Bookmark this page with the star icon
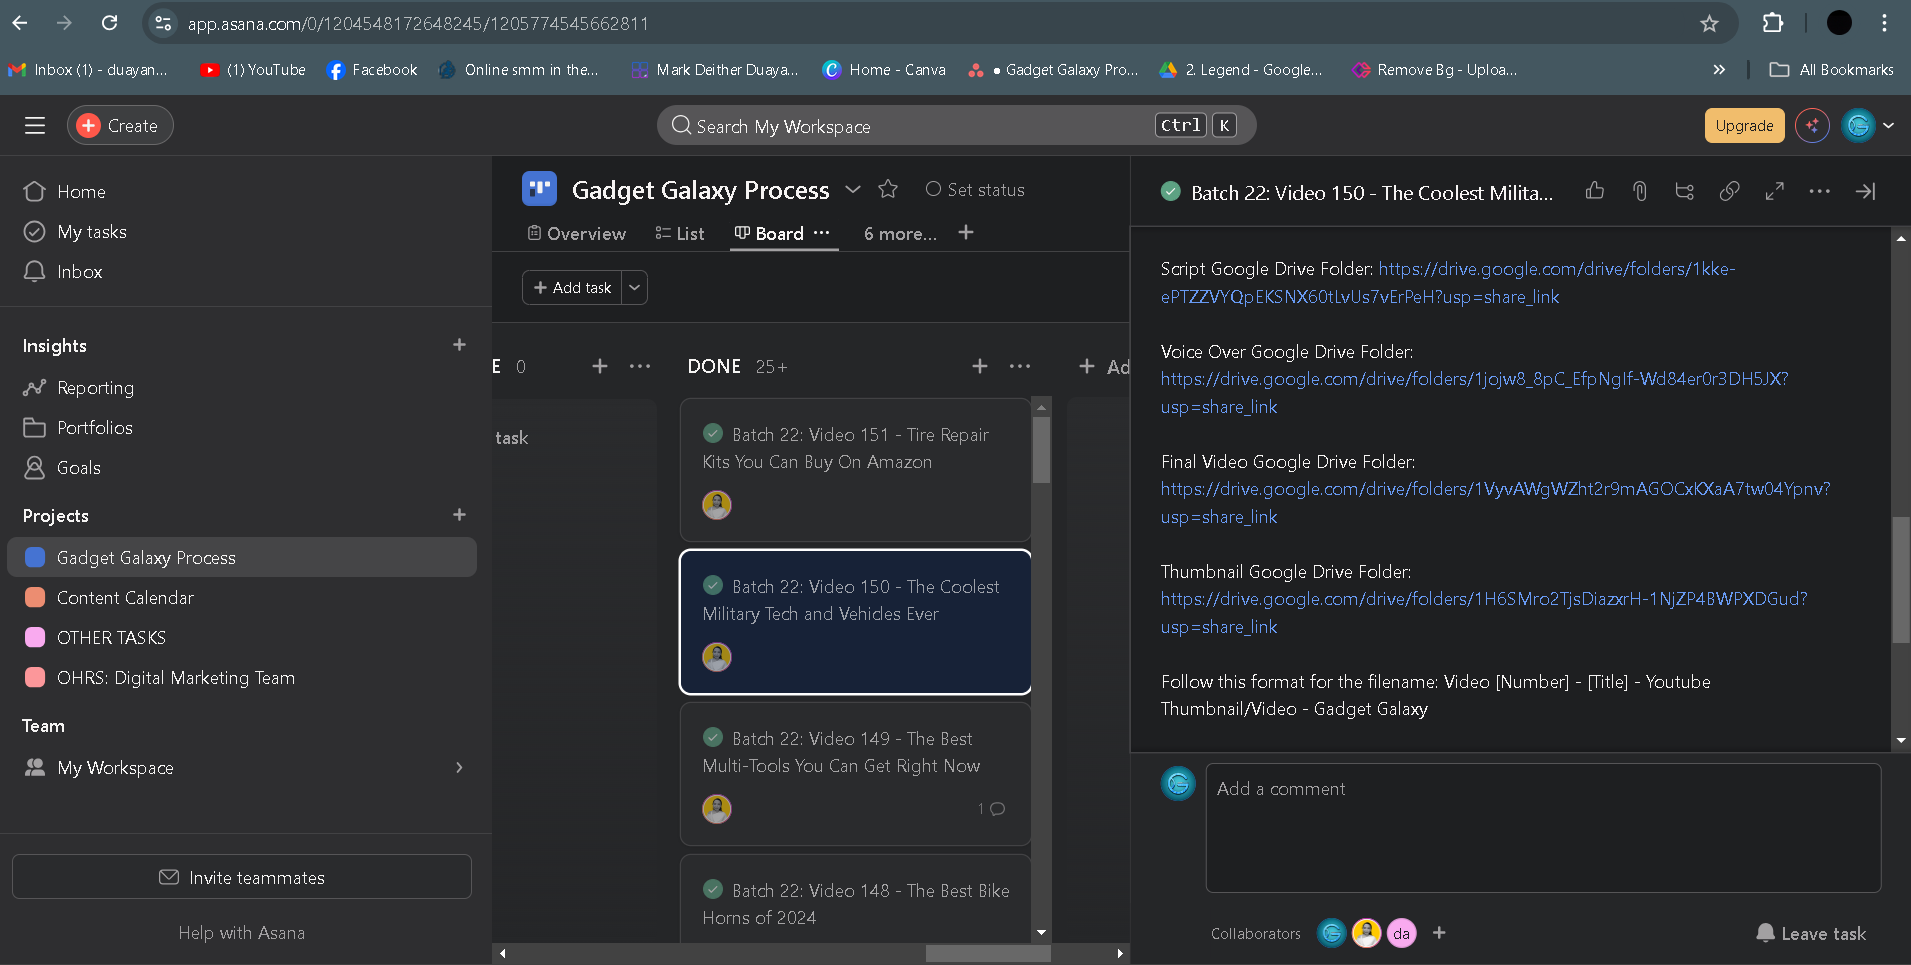The width and height of the screenshot is (1911, 965). click(x=1710, y=23)
